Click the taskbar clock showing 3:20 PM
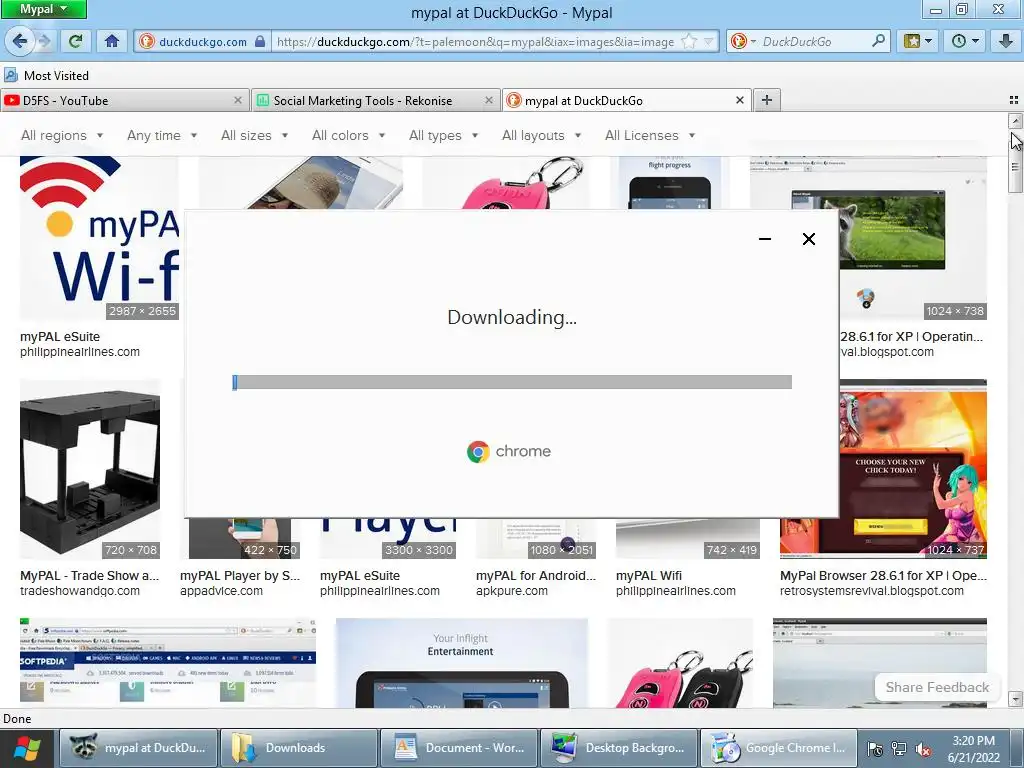Viewport: 1024px width, 768px height. point(973,749)
